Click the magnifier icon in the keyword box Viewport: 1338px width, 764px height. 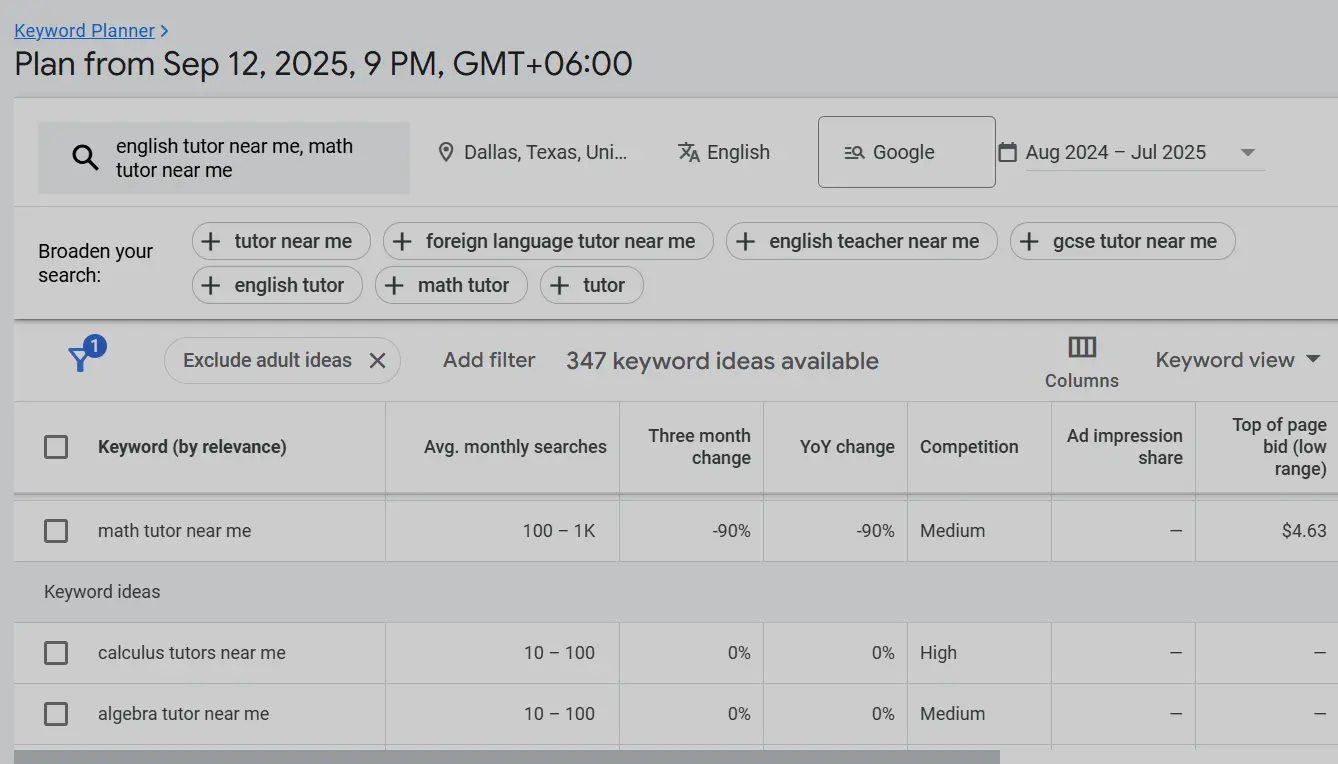85,157
